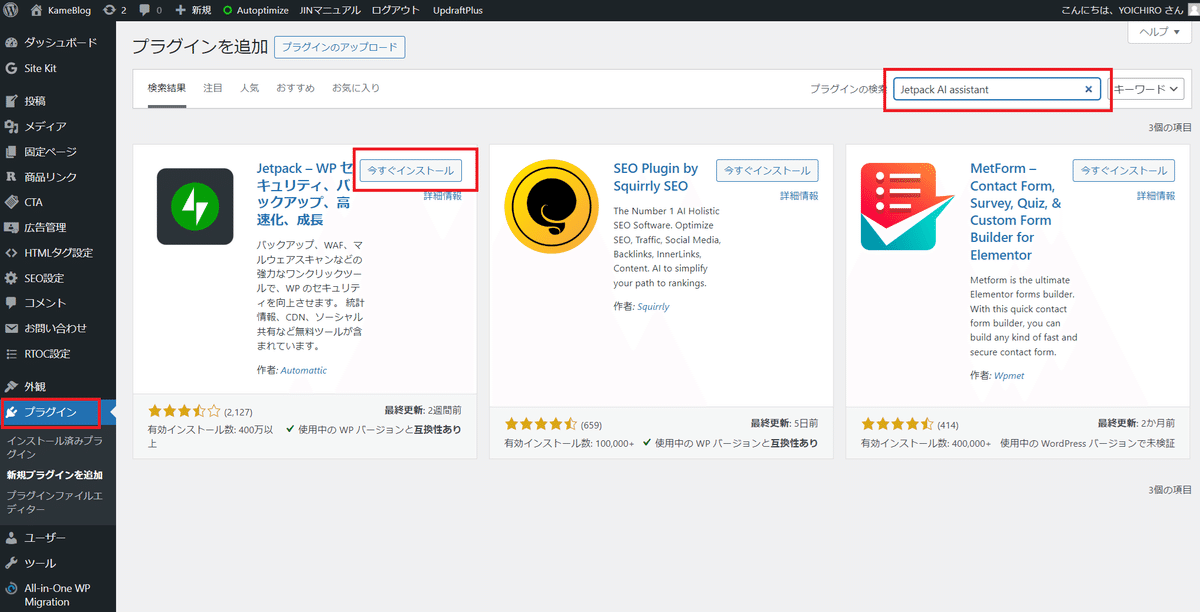Switch to the 検索結果 tab
1200x612 pixels.
point(167,88)
